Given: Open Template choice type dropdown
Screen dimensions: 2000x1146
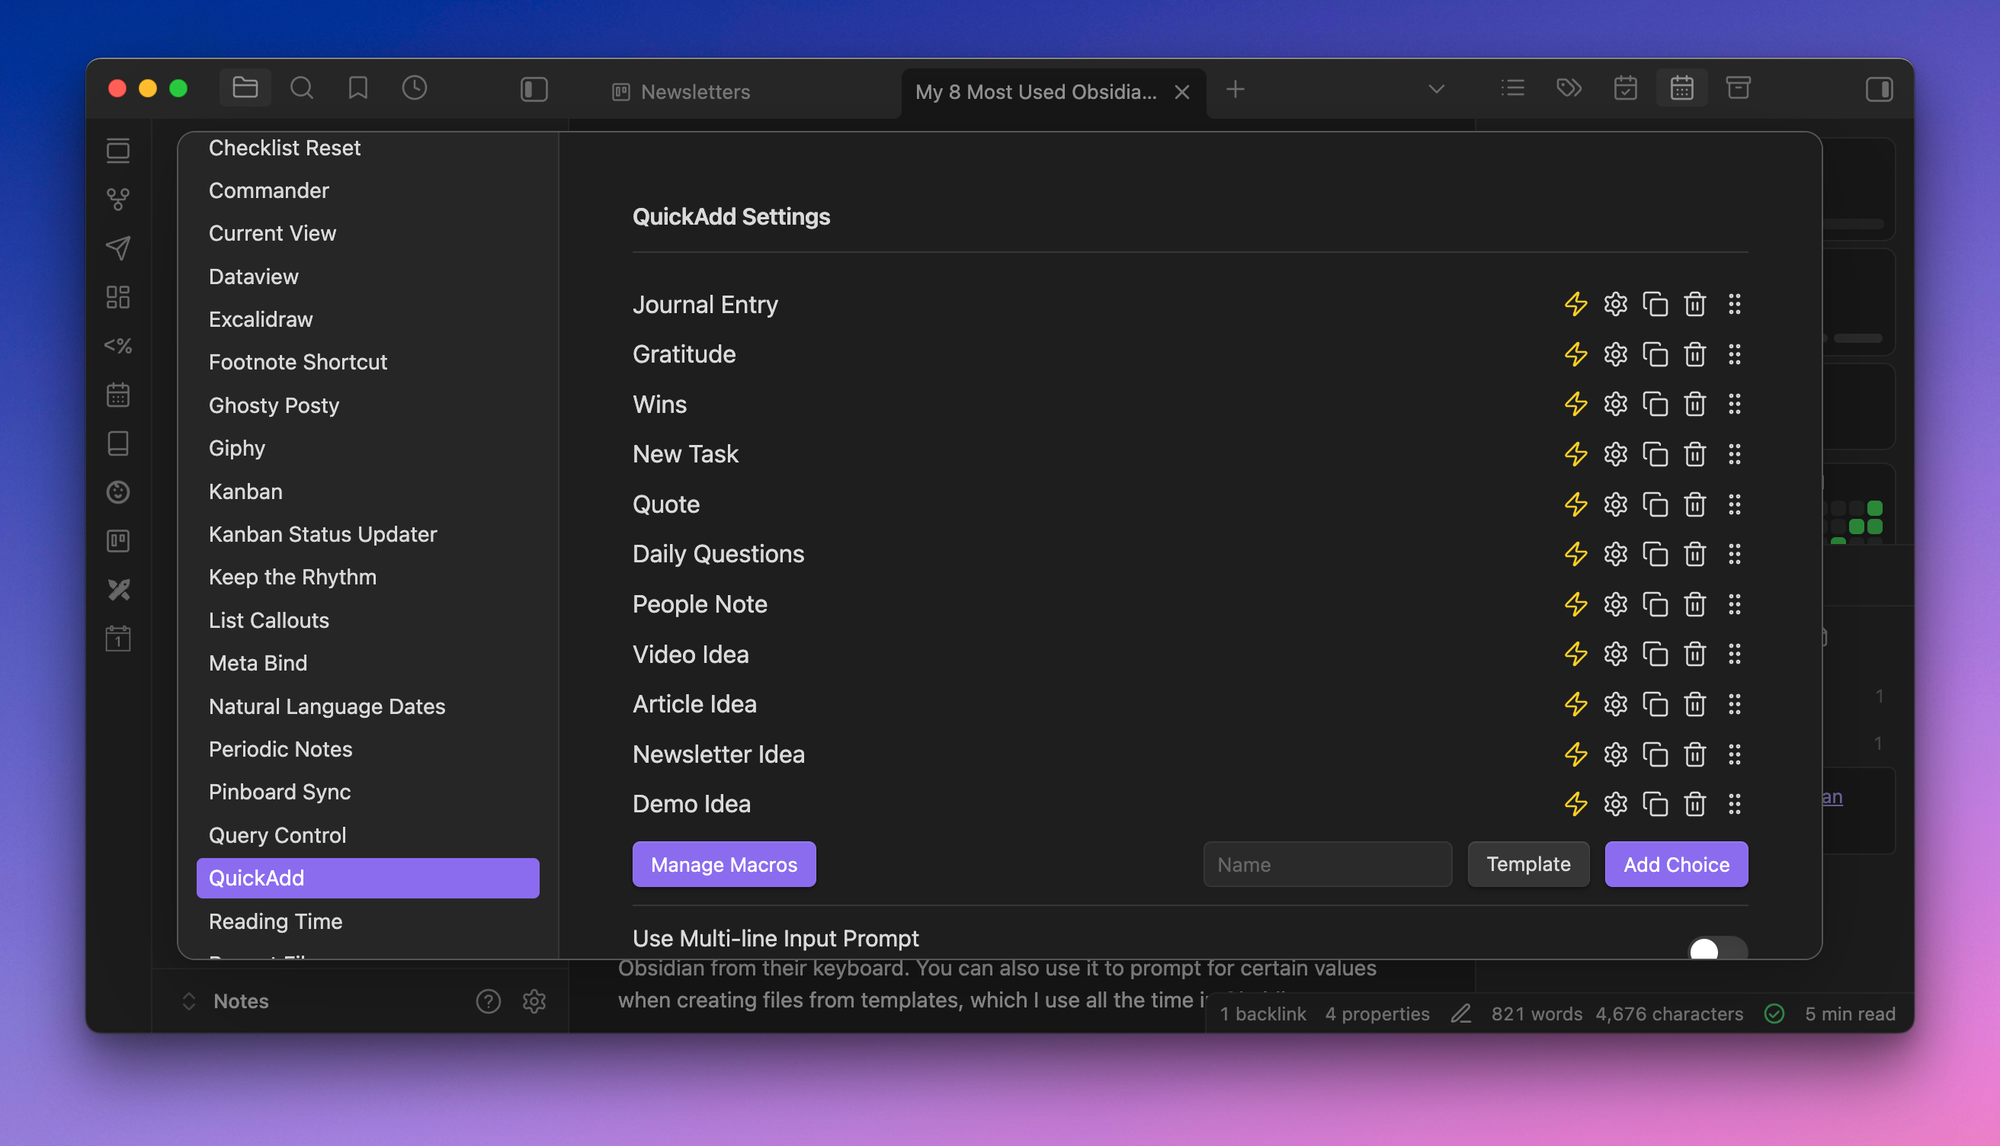Looking at the screenshot, I should pyautogui.click(x=1527, y=864).
